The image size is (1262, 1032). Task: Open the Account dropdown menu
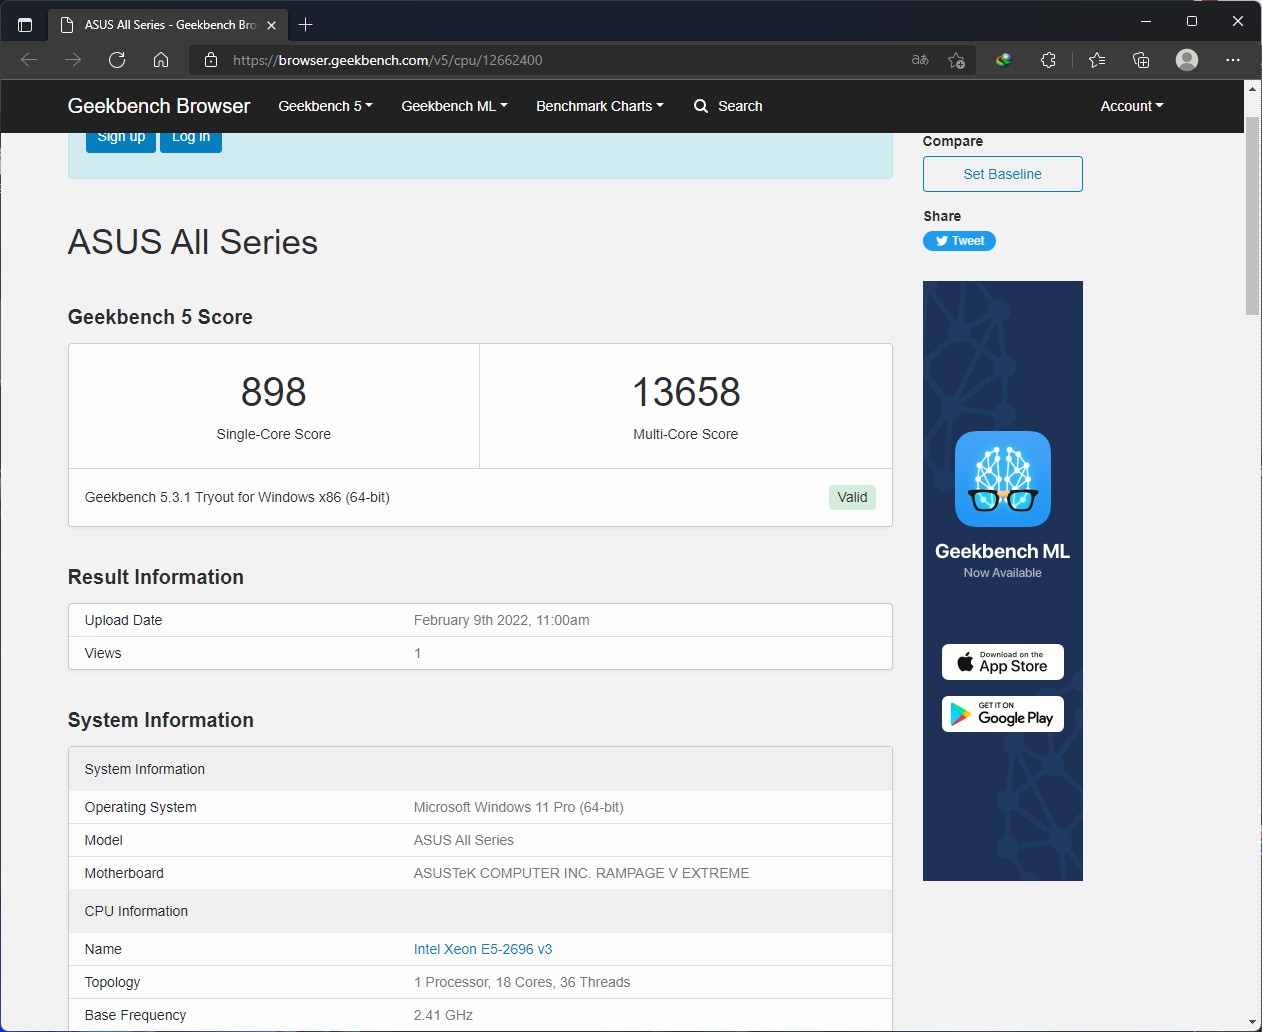click(x=1132, y=106)
